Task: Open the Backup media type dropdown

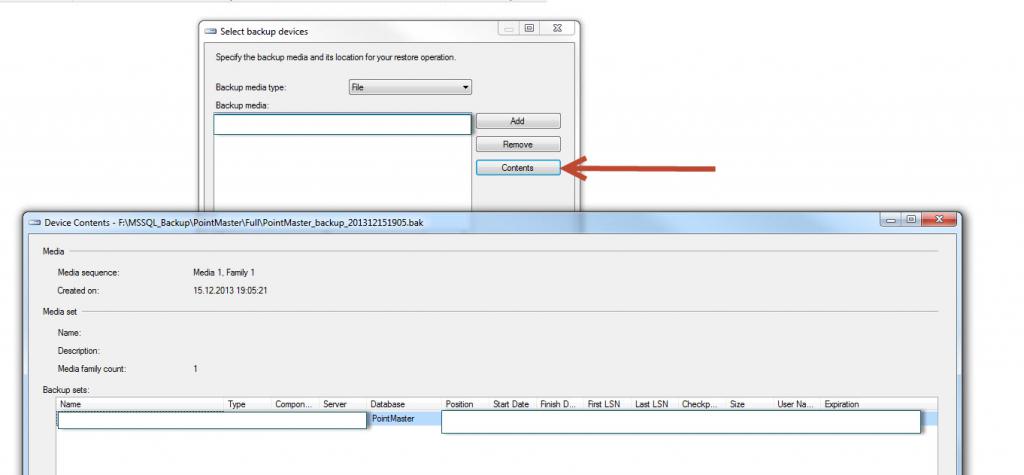Action: (410, 87)
